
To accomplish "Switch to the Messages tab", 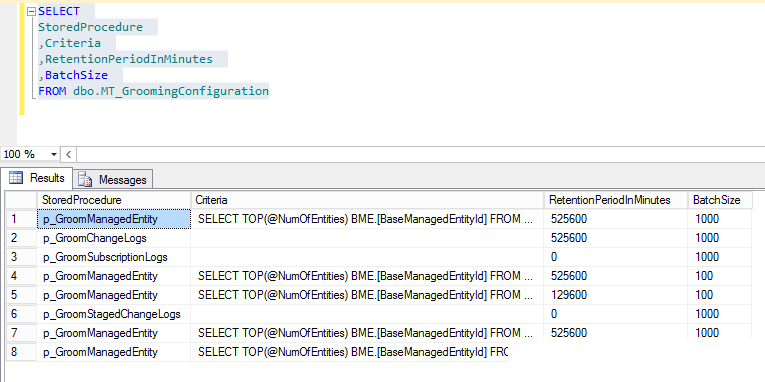I will click(x=113, y=180).
